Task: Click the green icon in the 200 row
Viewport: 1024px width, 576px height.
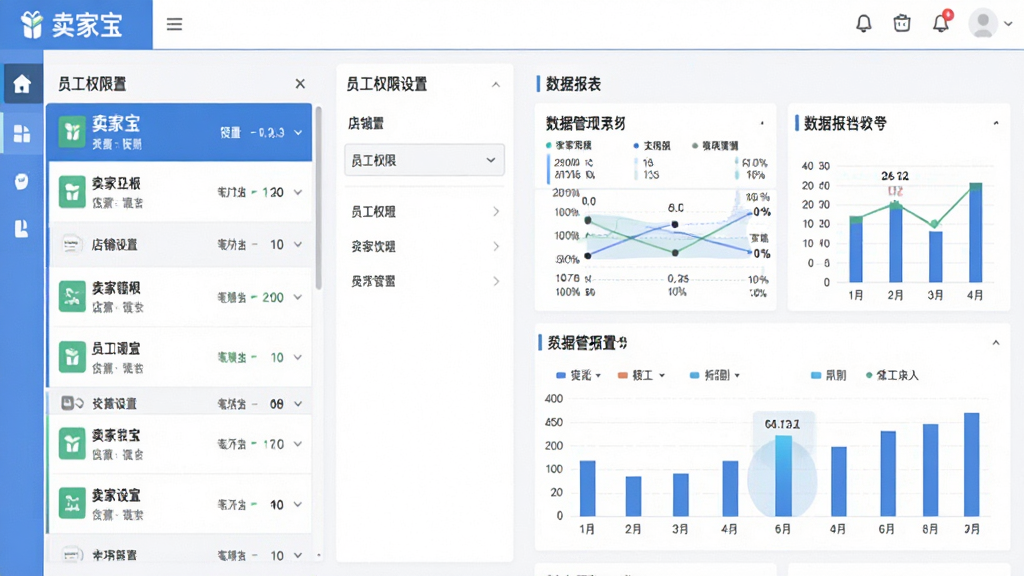Action: click(x=72, y=296)
